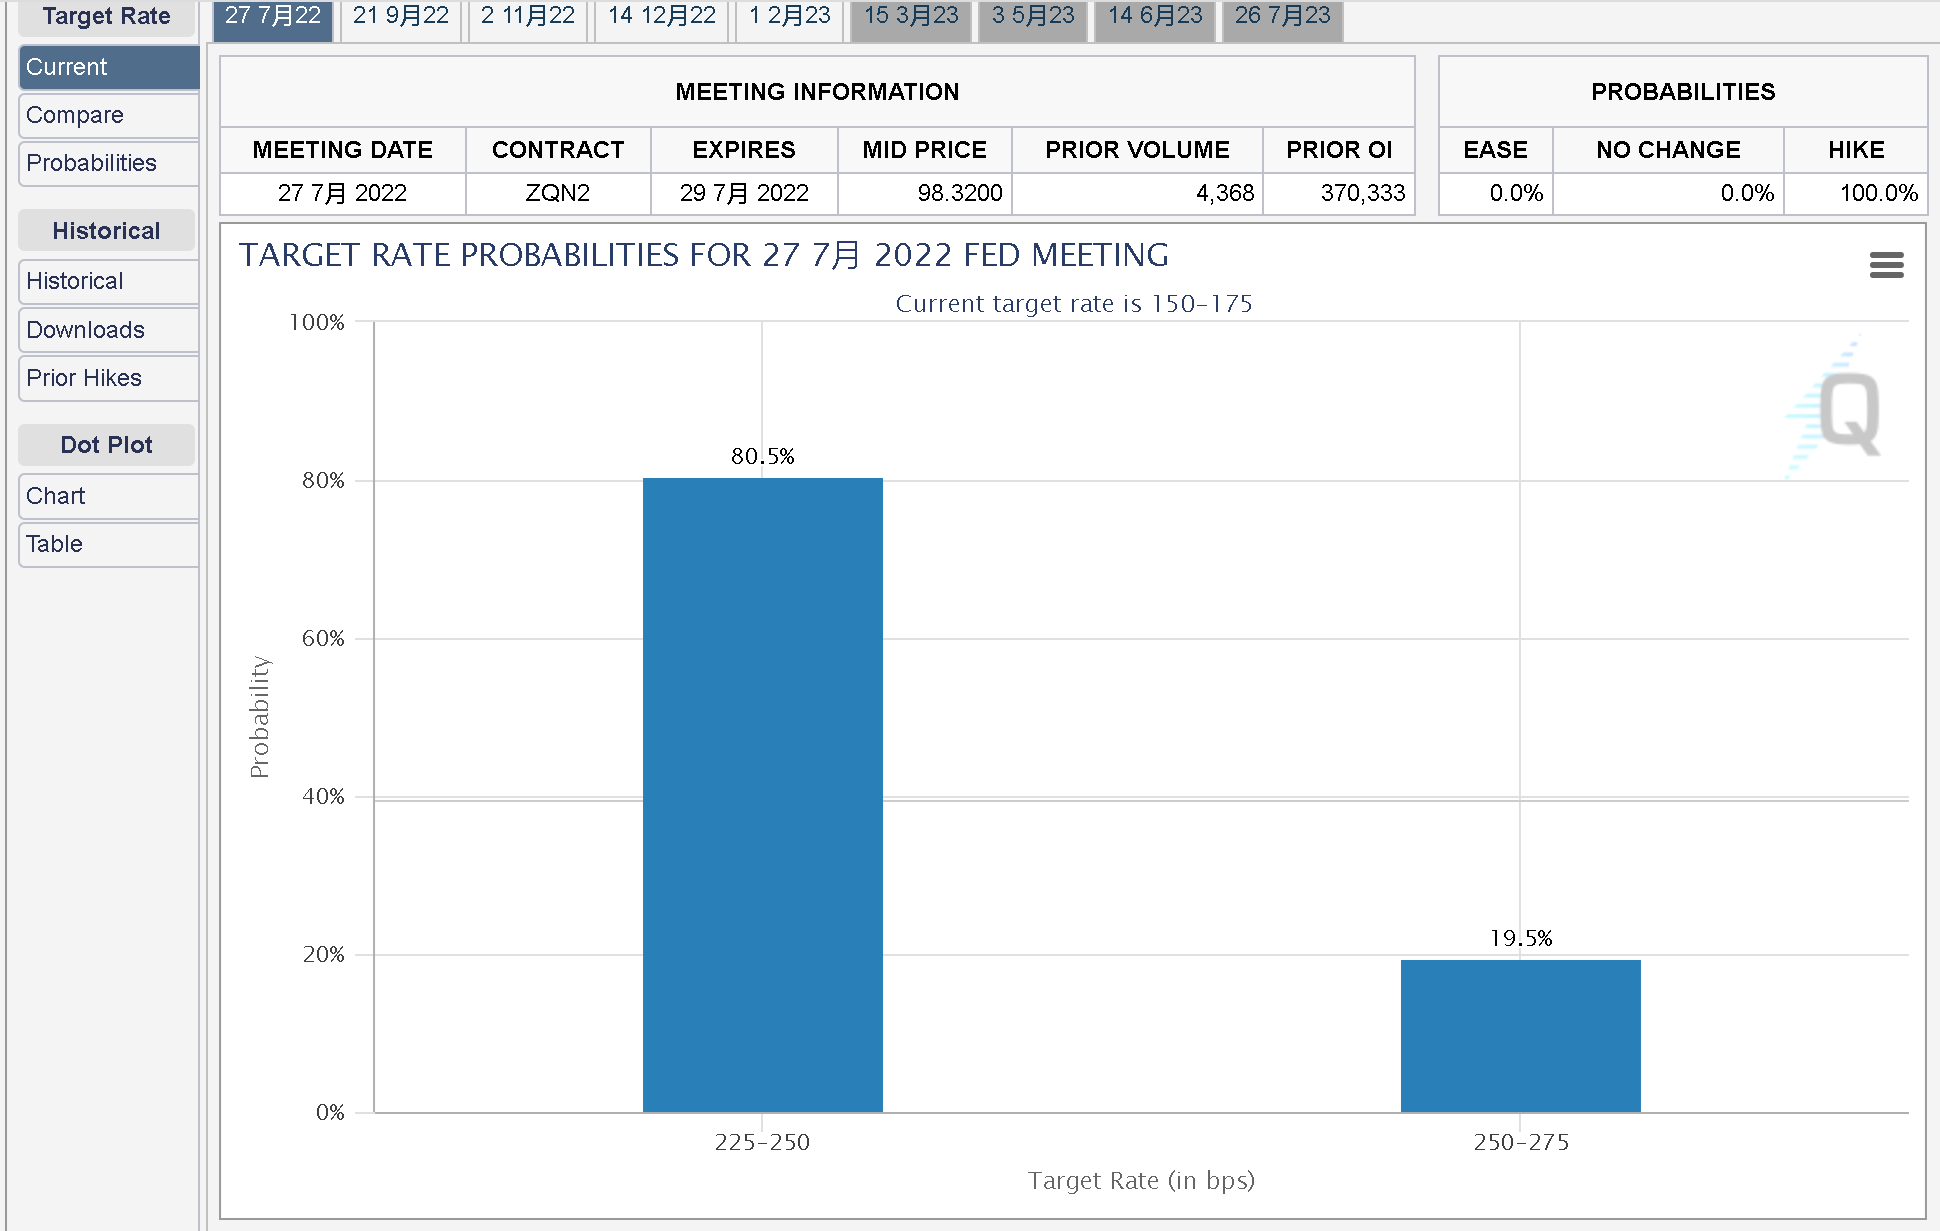Choose the 15 3月23 meeting tab
1940x1231 pixels.
pyautogui.click(x=911, y=18)
